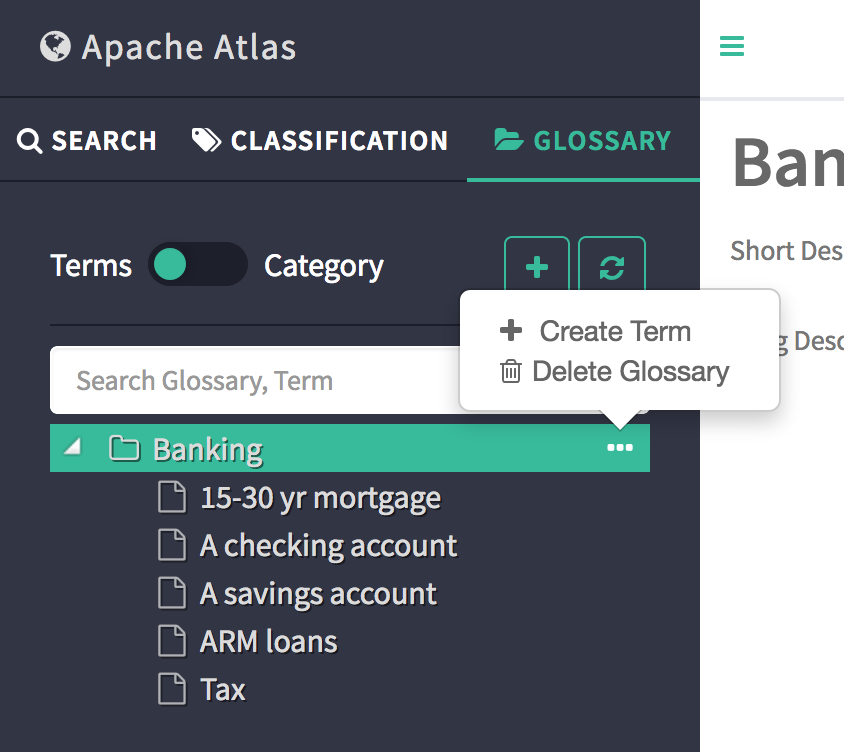Refresh the glossary list with refresh icon
Screen dimensions: 844x752
coord(612,268)
